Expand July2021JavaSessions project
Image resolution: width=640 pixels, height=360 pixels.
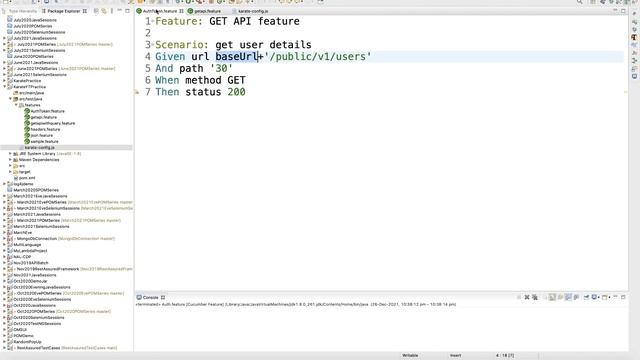(x=5, y=38)
